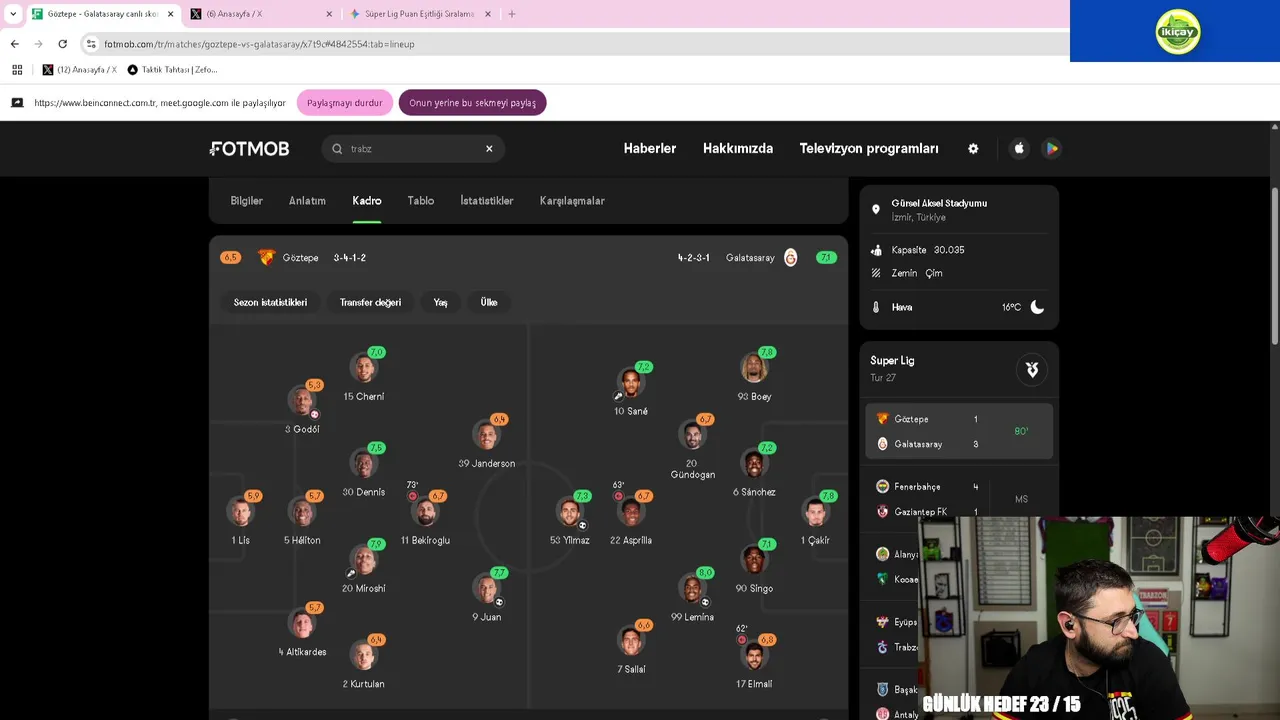
Task: Click the Google Play icon
Action: tap(1051, 148)
